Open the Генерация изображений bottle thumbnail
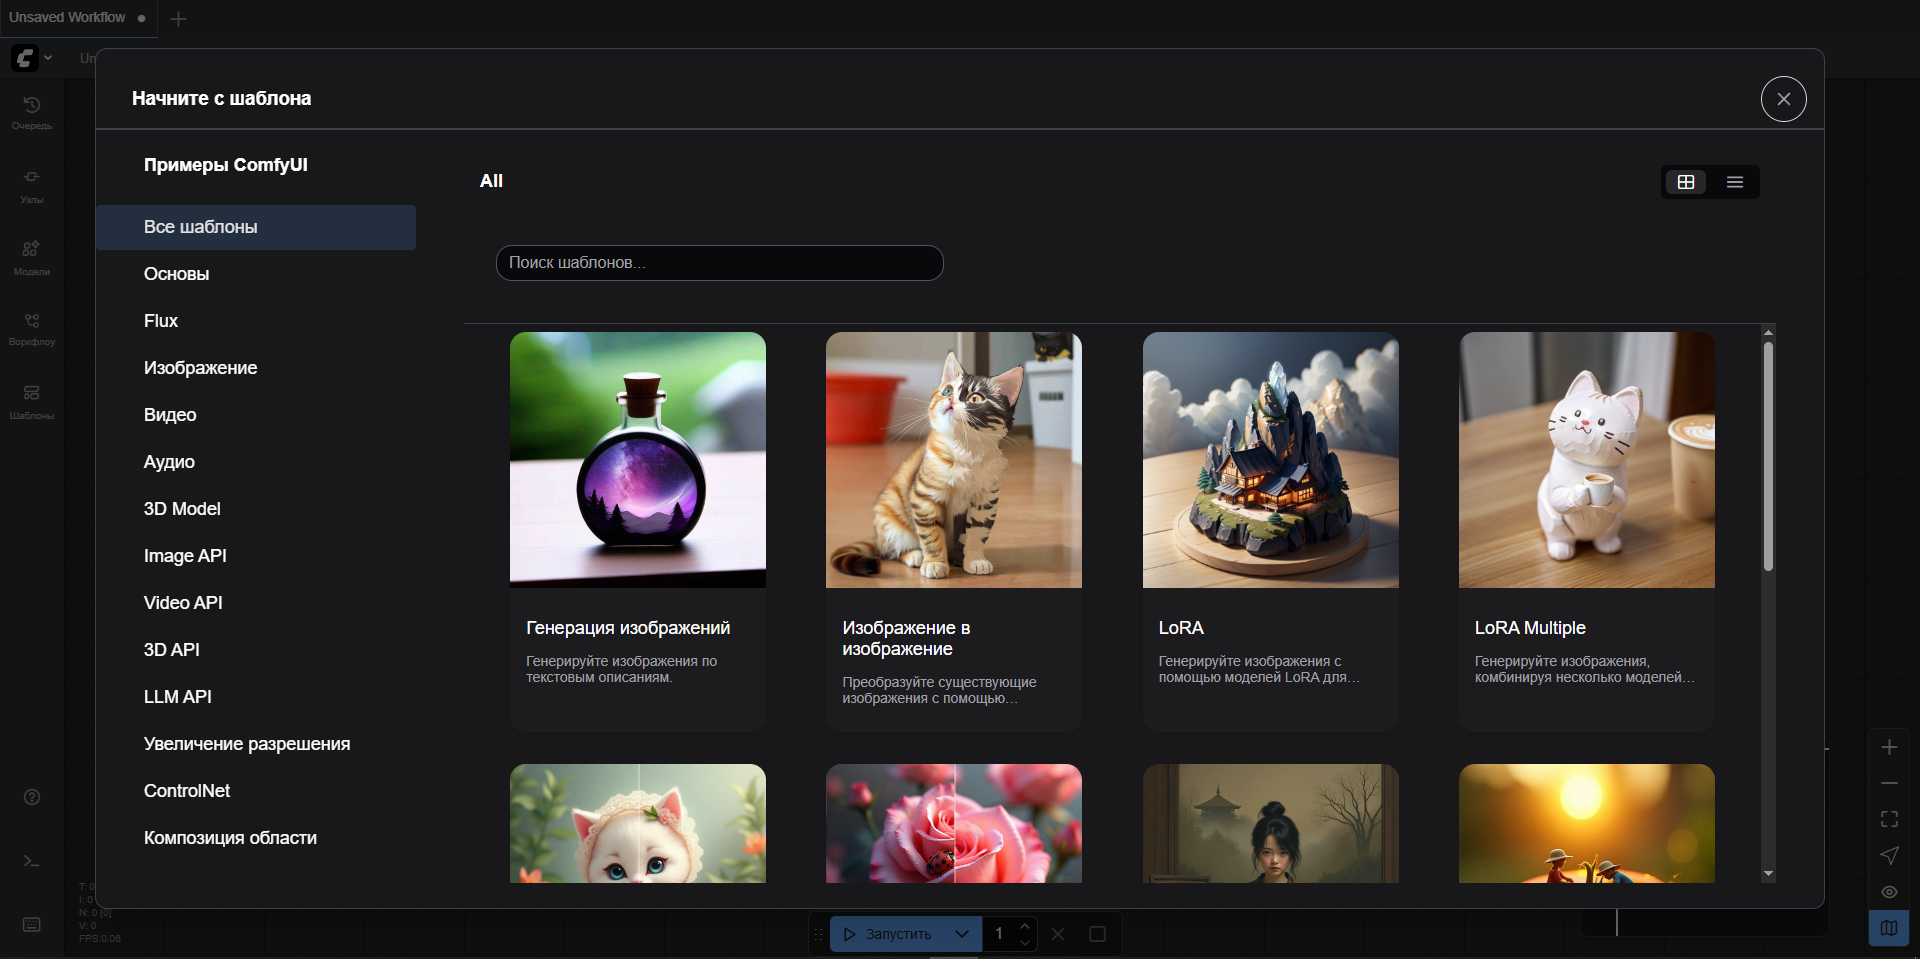This screenshot has width=1920, height=959. click(638, 460)
